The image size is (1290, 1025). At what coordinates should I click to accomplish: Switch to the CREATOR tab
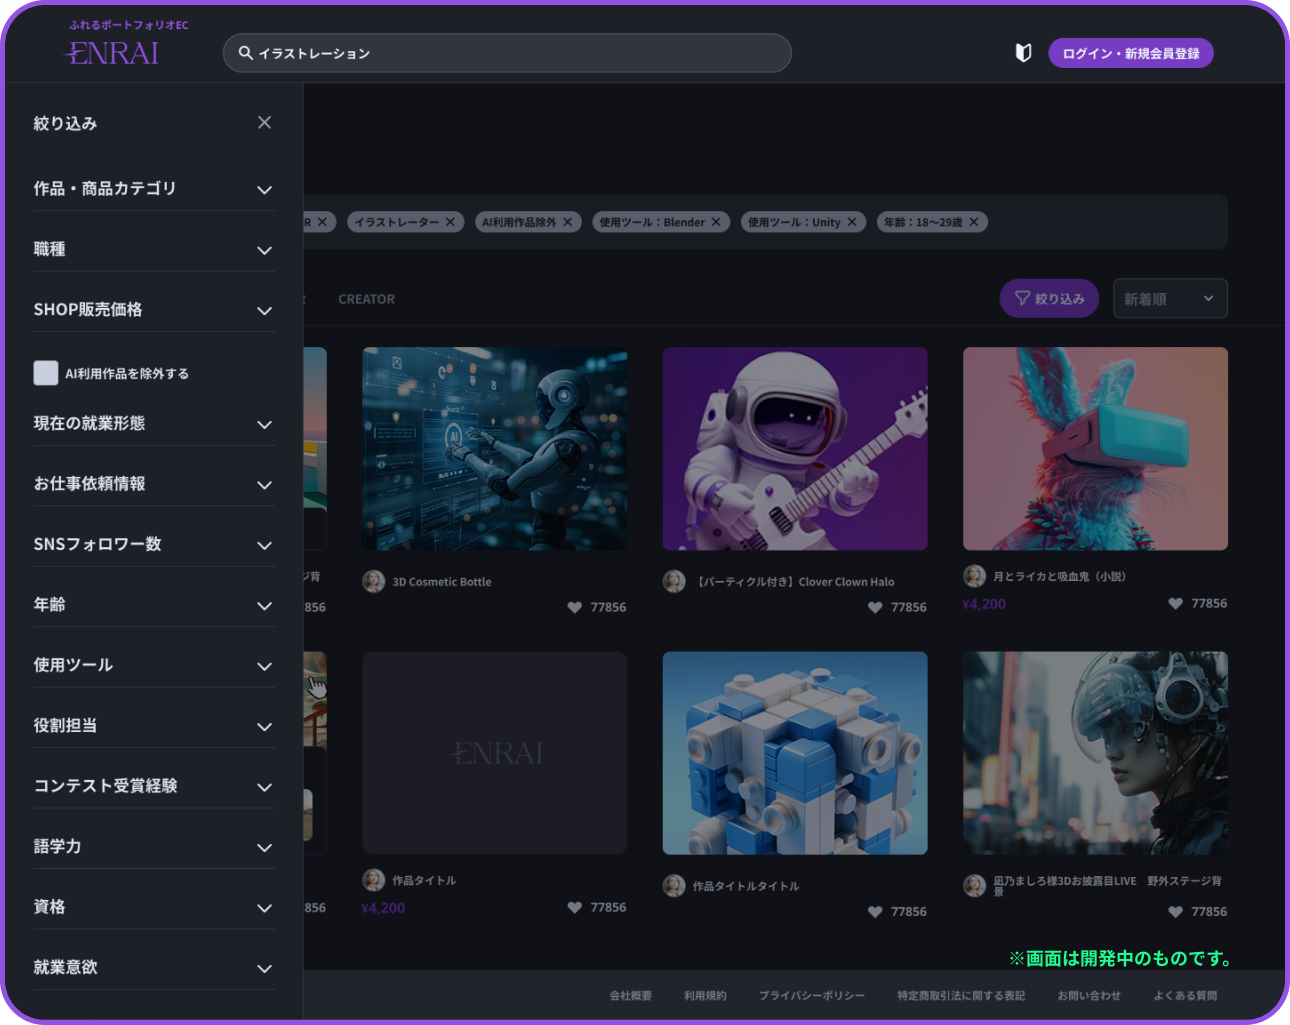(366, 299)
